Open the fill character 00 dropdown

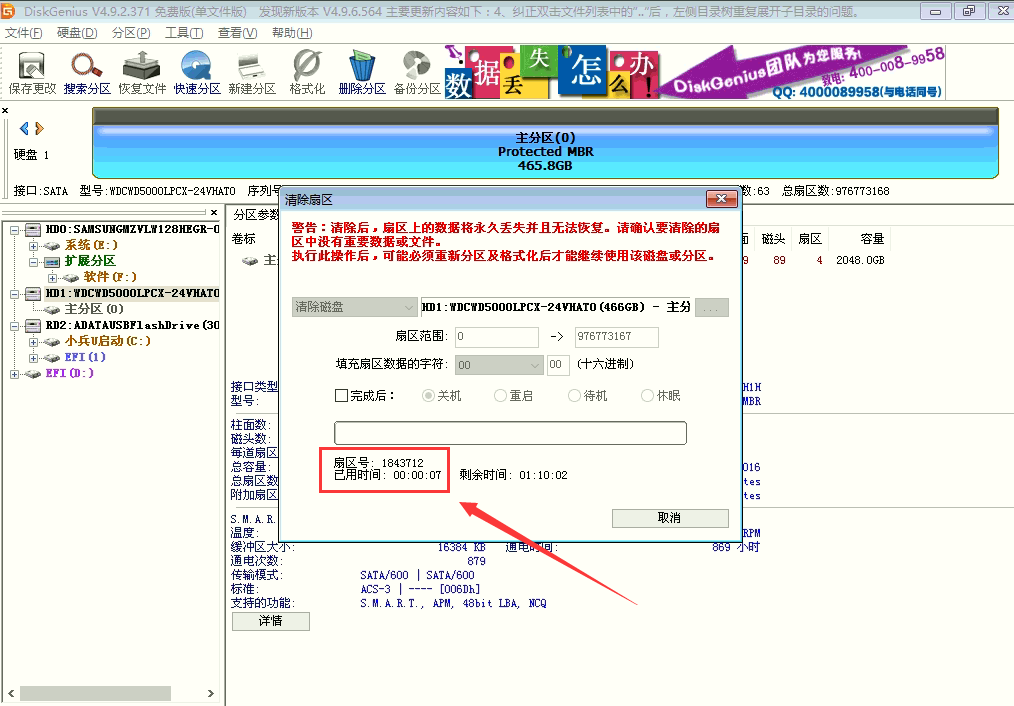[498, 365]
